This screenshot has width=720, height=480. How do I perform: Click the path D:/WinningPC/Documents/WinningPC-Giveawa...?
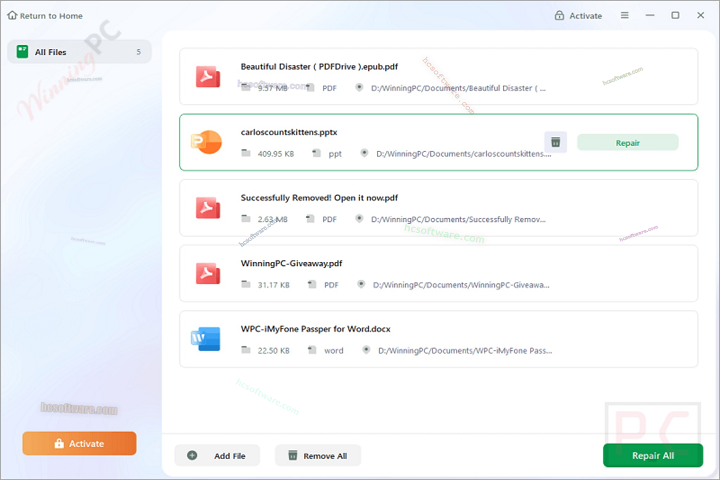[x=461, y=285]
